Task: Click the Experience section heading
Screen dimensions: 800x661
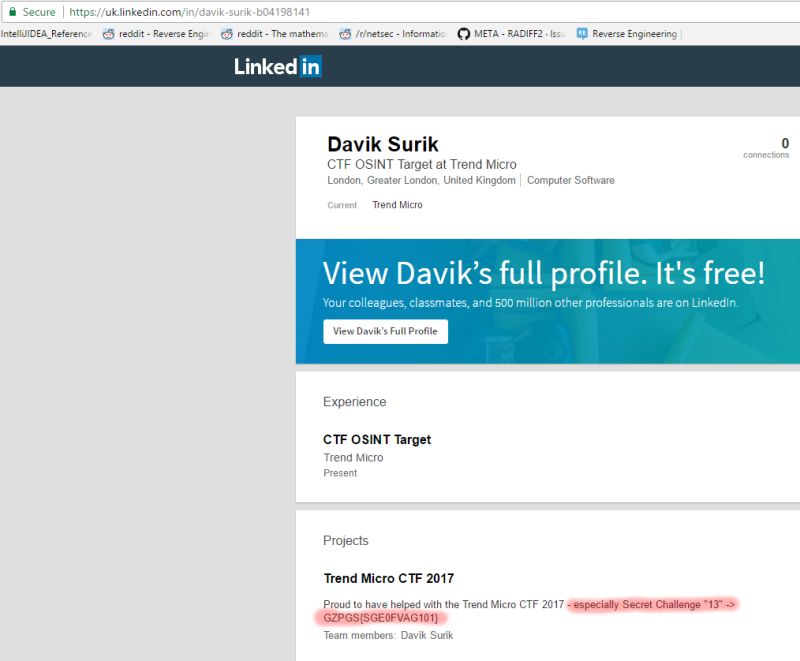Action: (355, 402)
